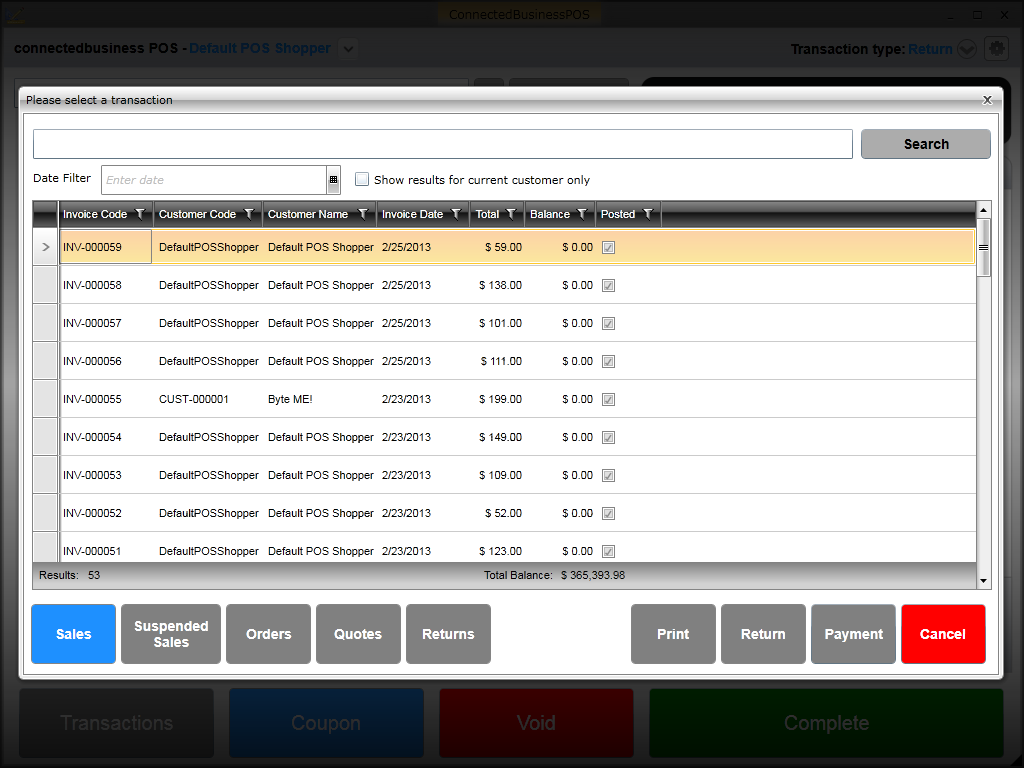Screen dimensions: 1024x768
Task: Expand the Default POS Shopper customer dropdown
Action: tap(347, 48)
